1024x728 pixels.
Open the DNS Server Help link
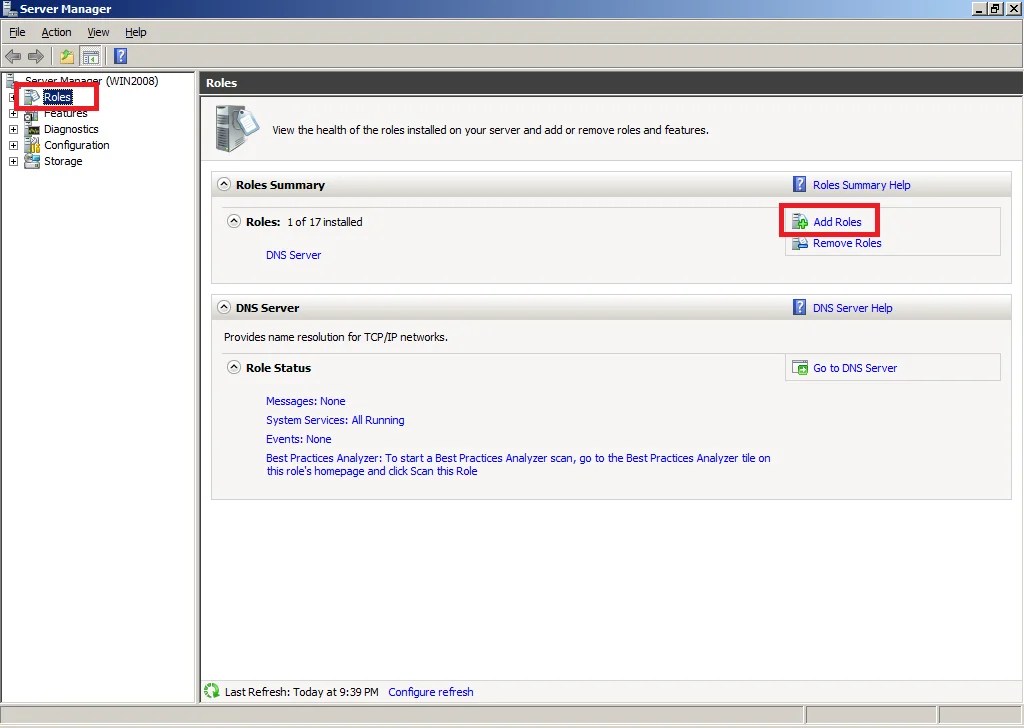point(852,308)
